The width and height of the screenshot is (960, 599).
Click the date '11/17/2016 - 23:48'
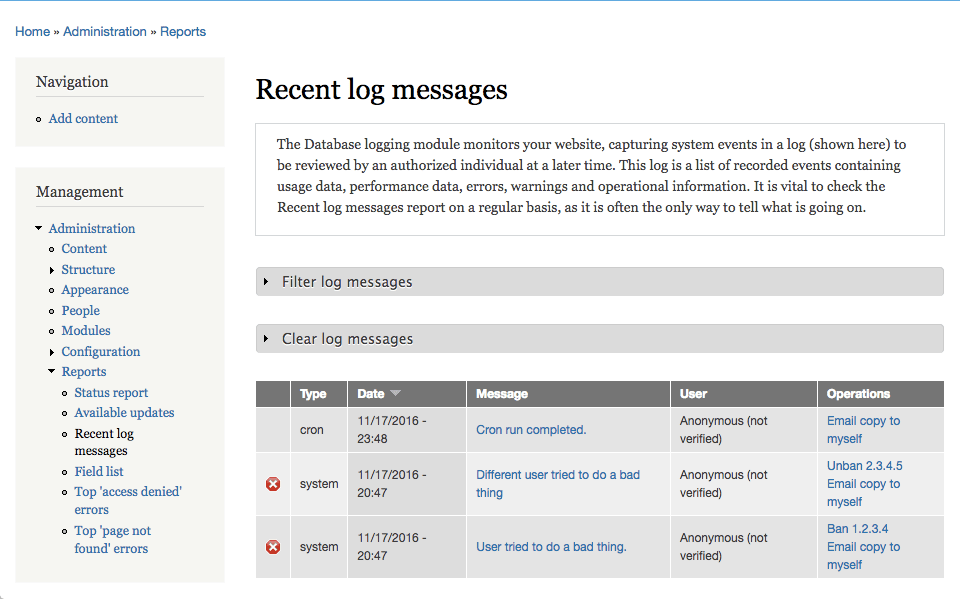(392, 430)
